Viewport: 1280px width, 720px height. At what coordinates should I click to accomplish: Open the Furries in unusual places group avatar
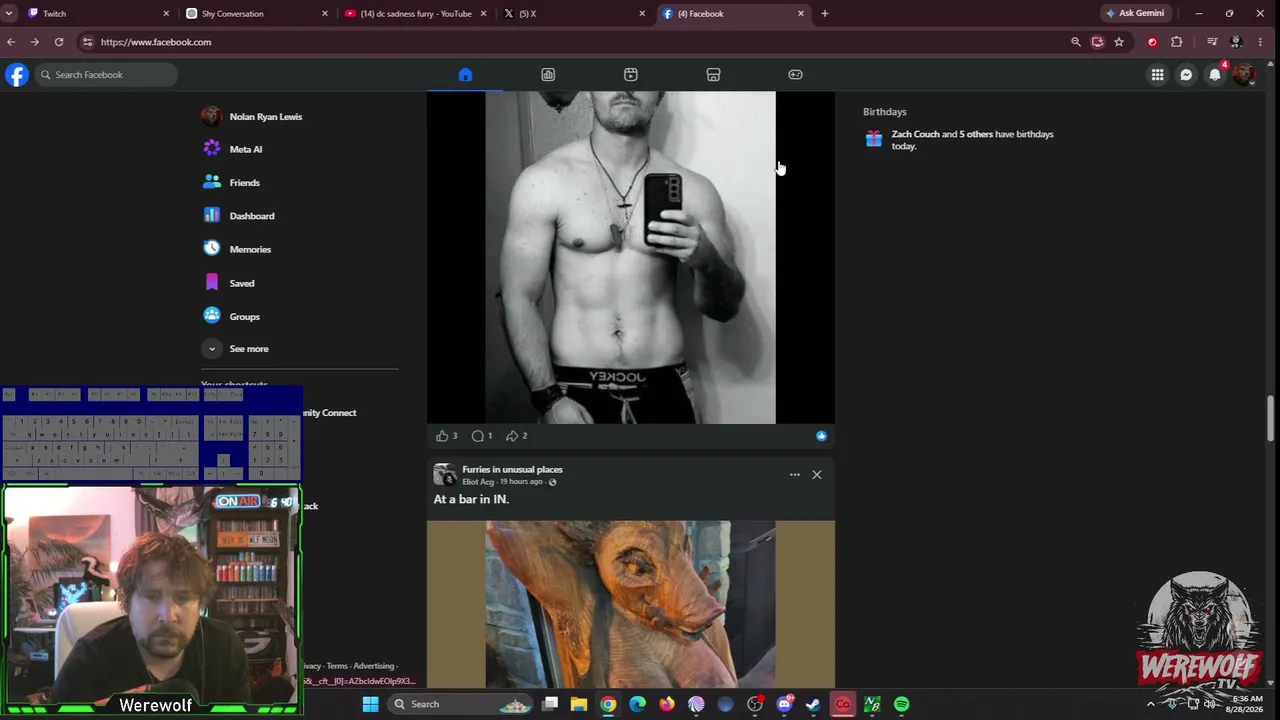pyautogui.click(x=445, y=475)
